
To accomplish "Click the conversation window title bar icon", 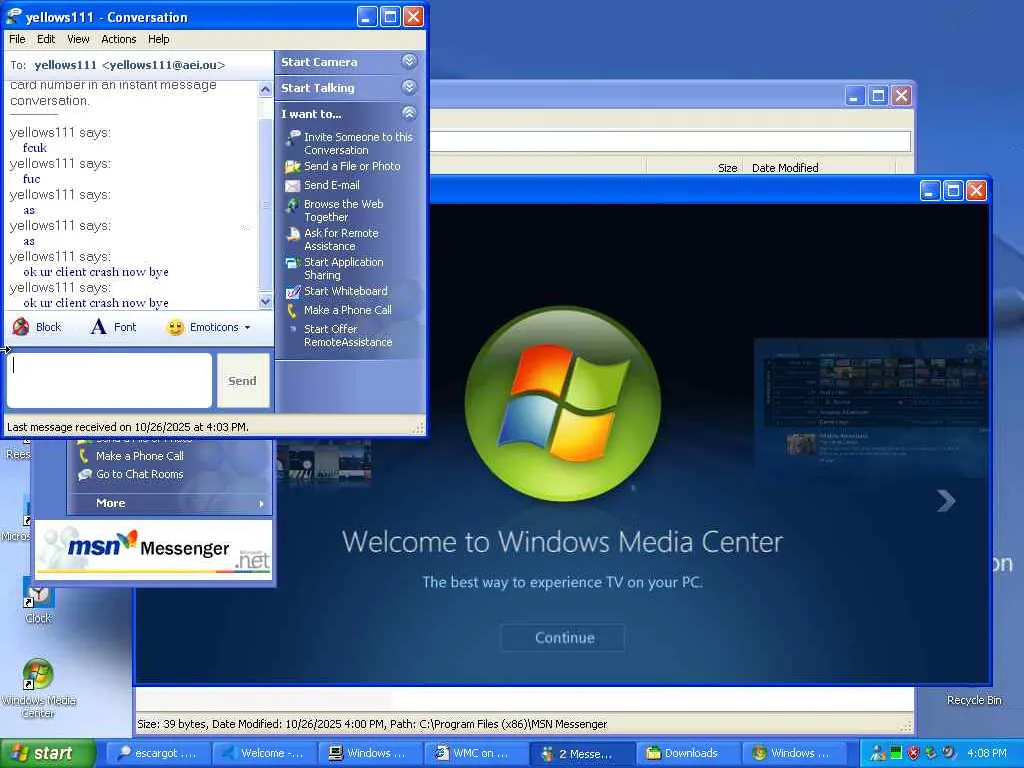I will (x=14, y=17).
